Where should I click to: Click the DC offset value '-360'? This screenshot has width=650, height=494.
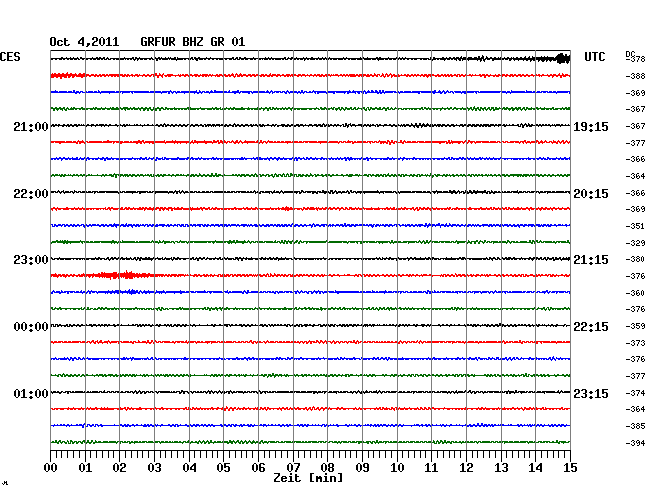tap(635, 293)
